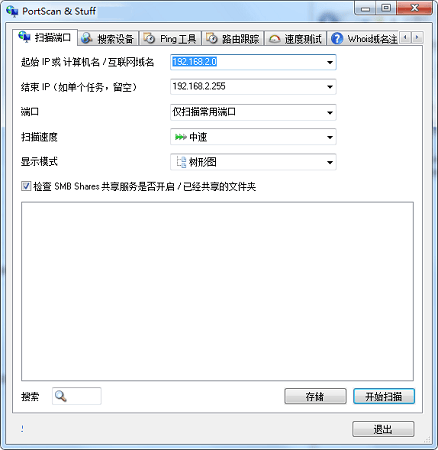Image resolution: width=438 pixels, height=450 pixels.
Task: Expand the start IP dropdown
Action: 330,62
